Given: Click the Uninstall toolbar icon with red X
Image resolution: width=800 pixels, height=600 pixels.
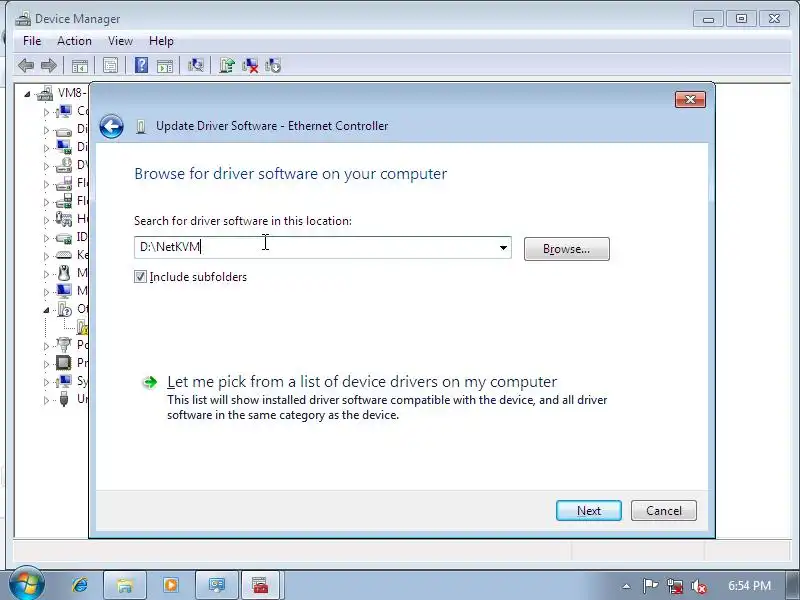Looking at the screenshot, I should (x=250, y=65).
